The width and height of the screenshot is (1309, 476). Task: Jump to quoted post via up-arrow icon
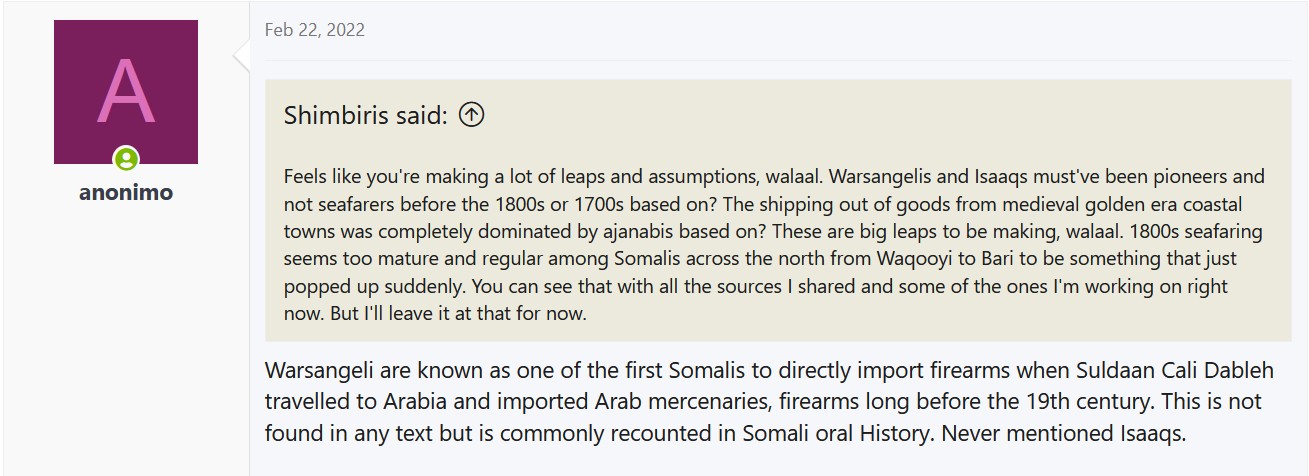(x=471, y=115)
